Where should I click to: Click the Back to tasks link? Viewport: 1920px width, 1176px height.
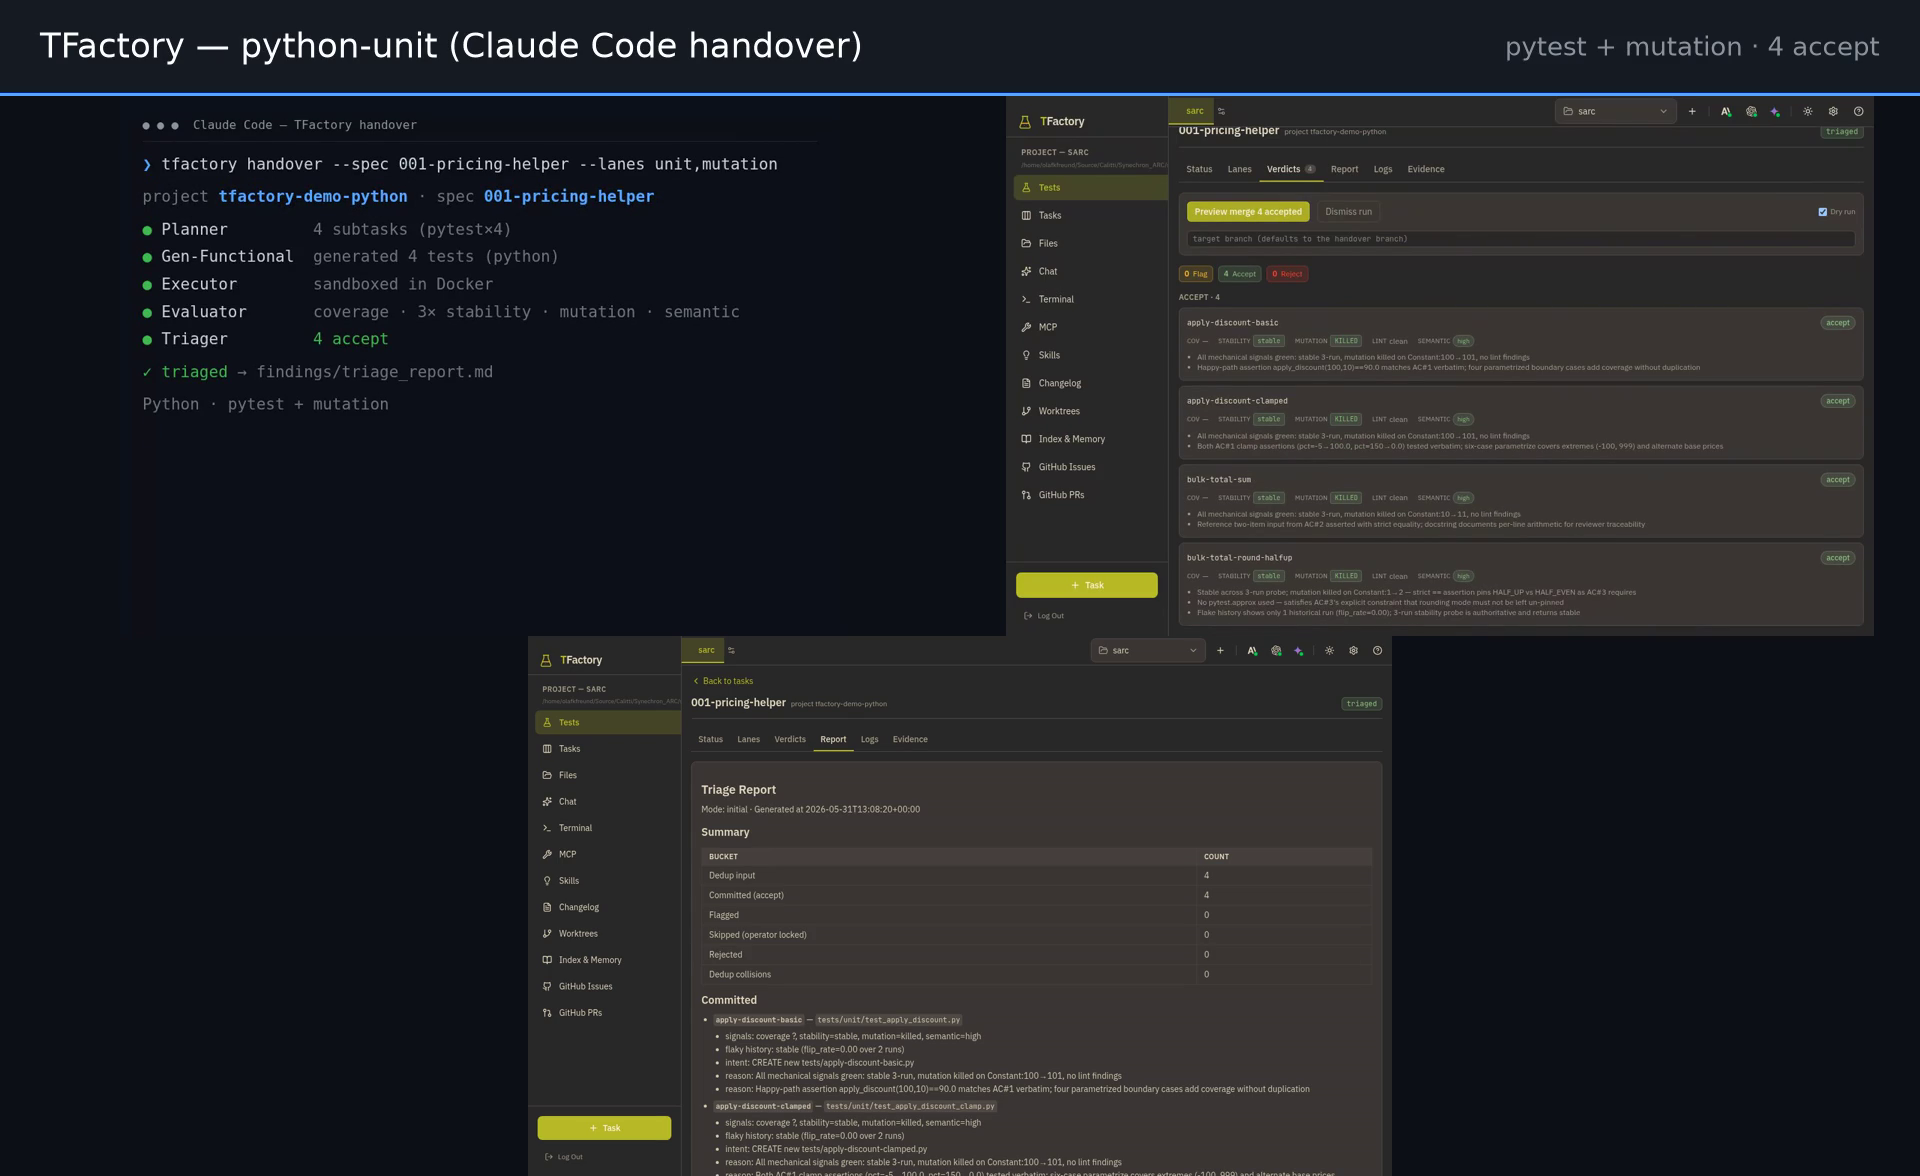[723, 682]
